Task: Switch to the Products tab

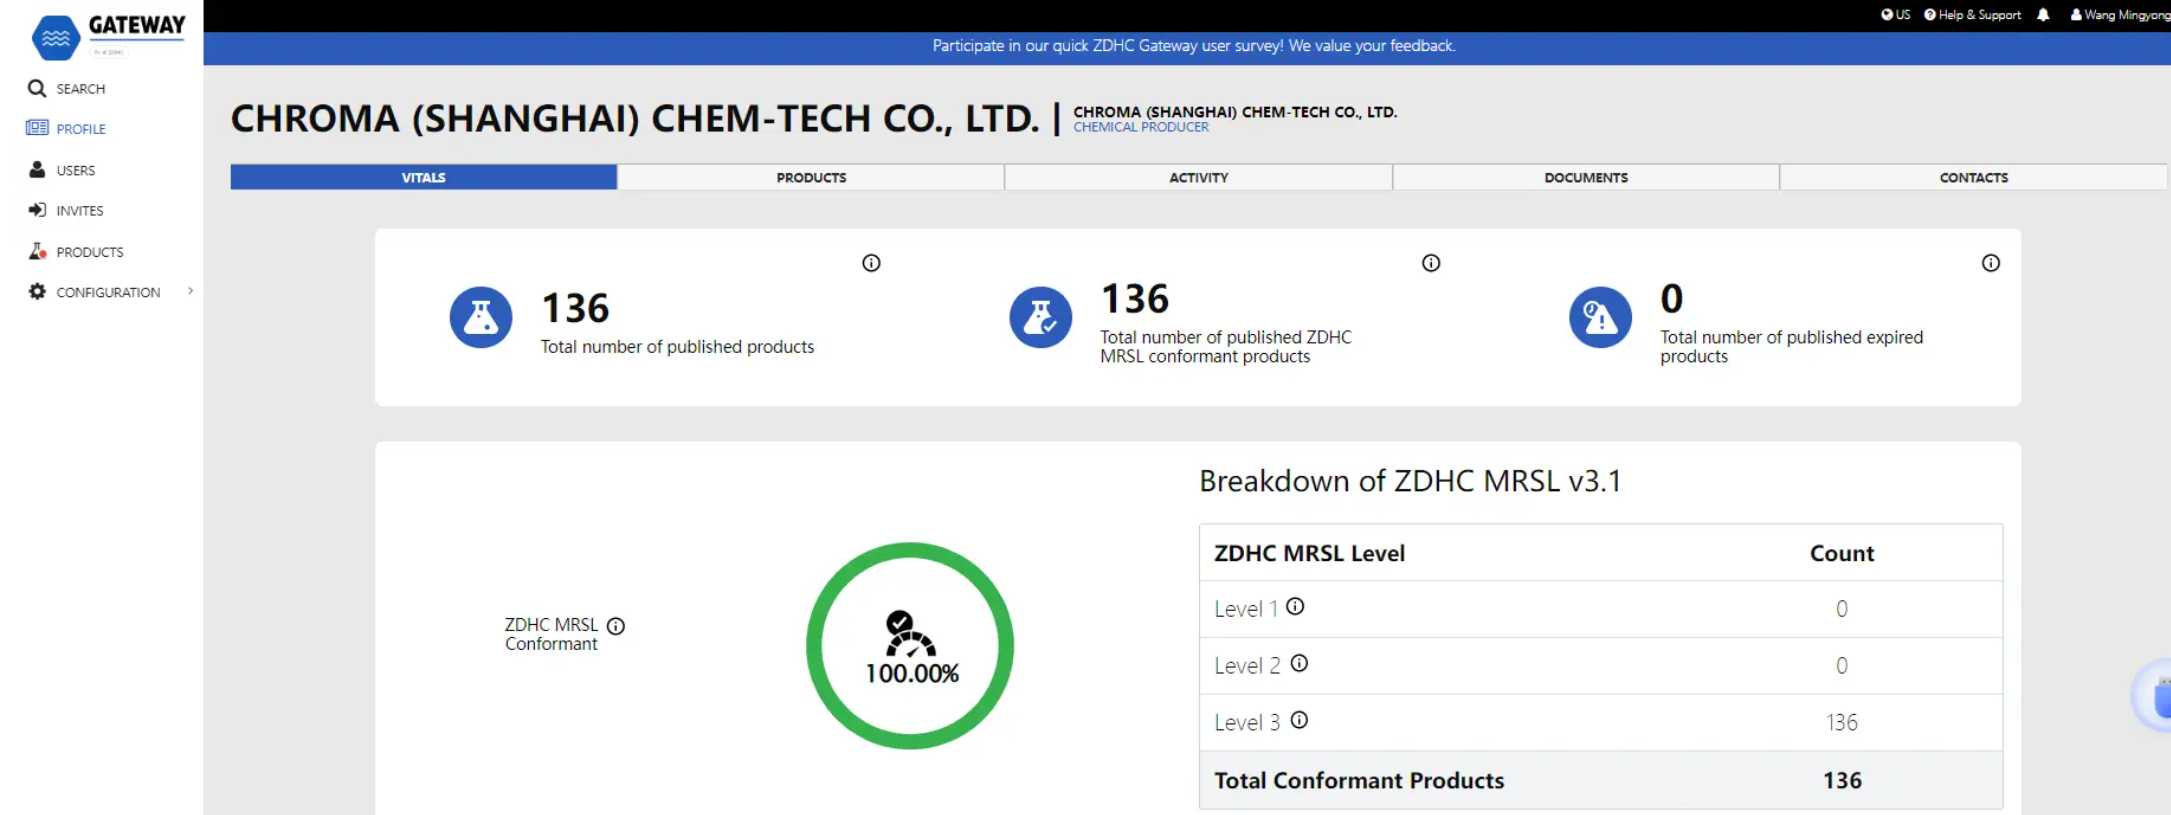Action: (810, 177)
